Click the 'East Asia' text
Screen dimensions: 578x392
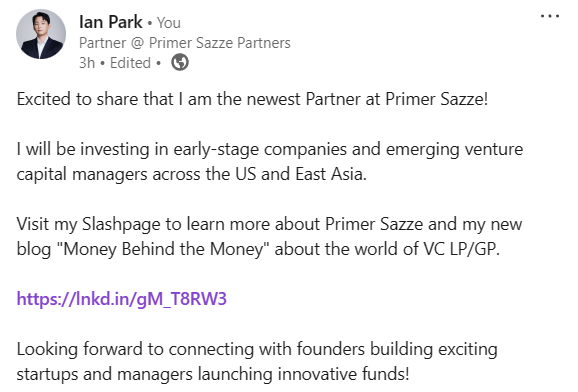(x=331, y=174)
